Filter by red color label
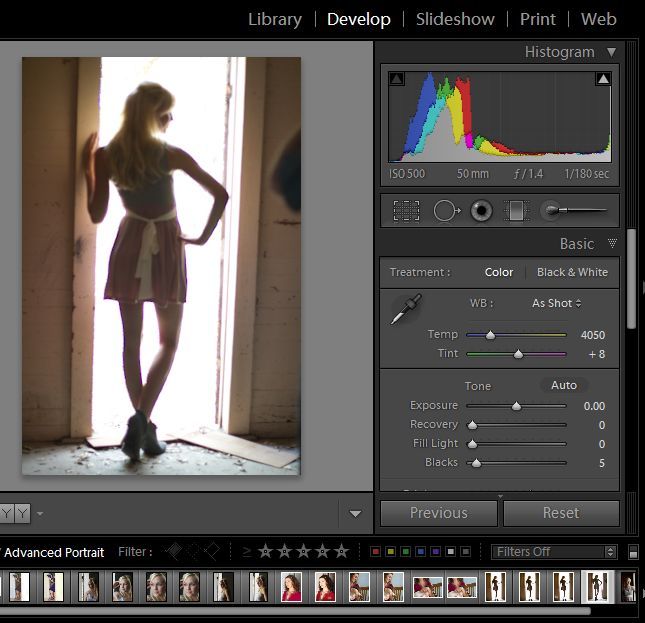The image size is (645, 623). click(375, 551)
